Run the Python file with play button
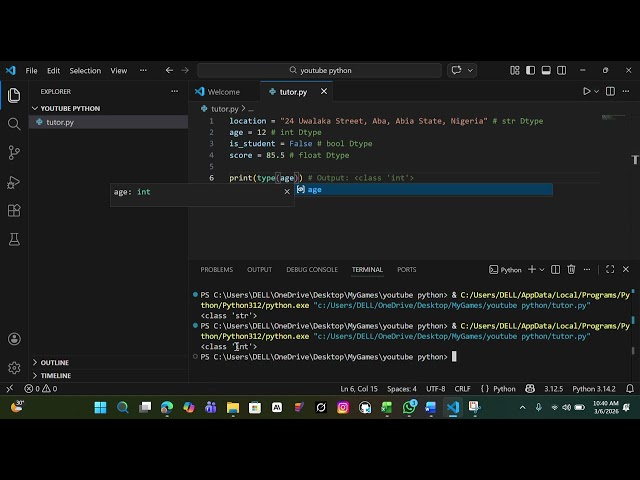 (587, 91)
